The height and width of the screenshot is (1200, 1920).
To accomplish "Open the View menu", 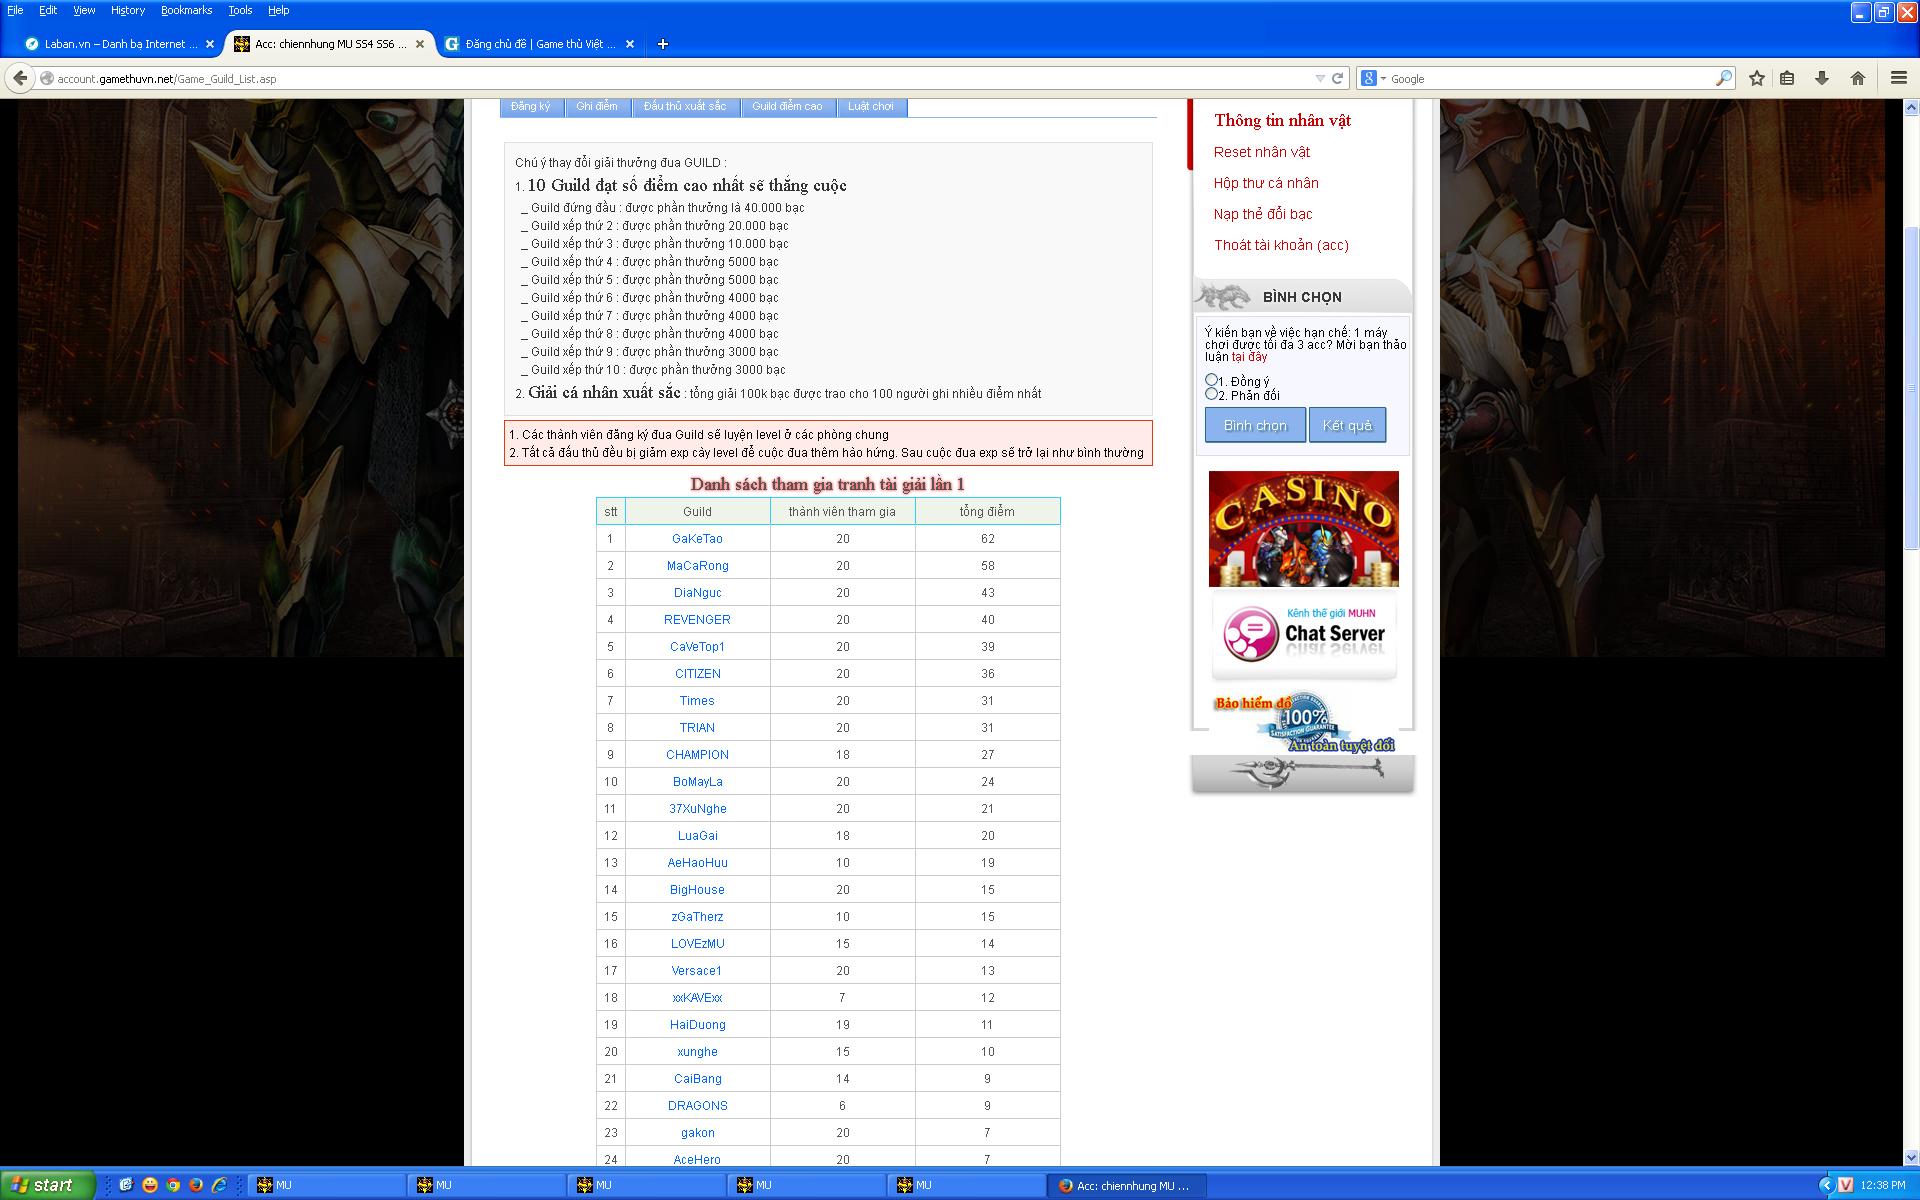I will 84,10.
